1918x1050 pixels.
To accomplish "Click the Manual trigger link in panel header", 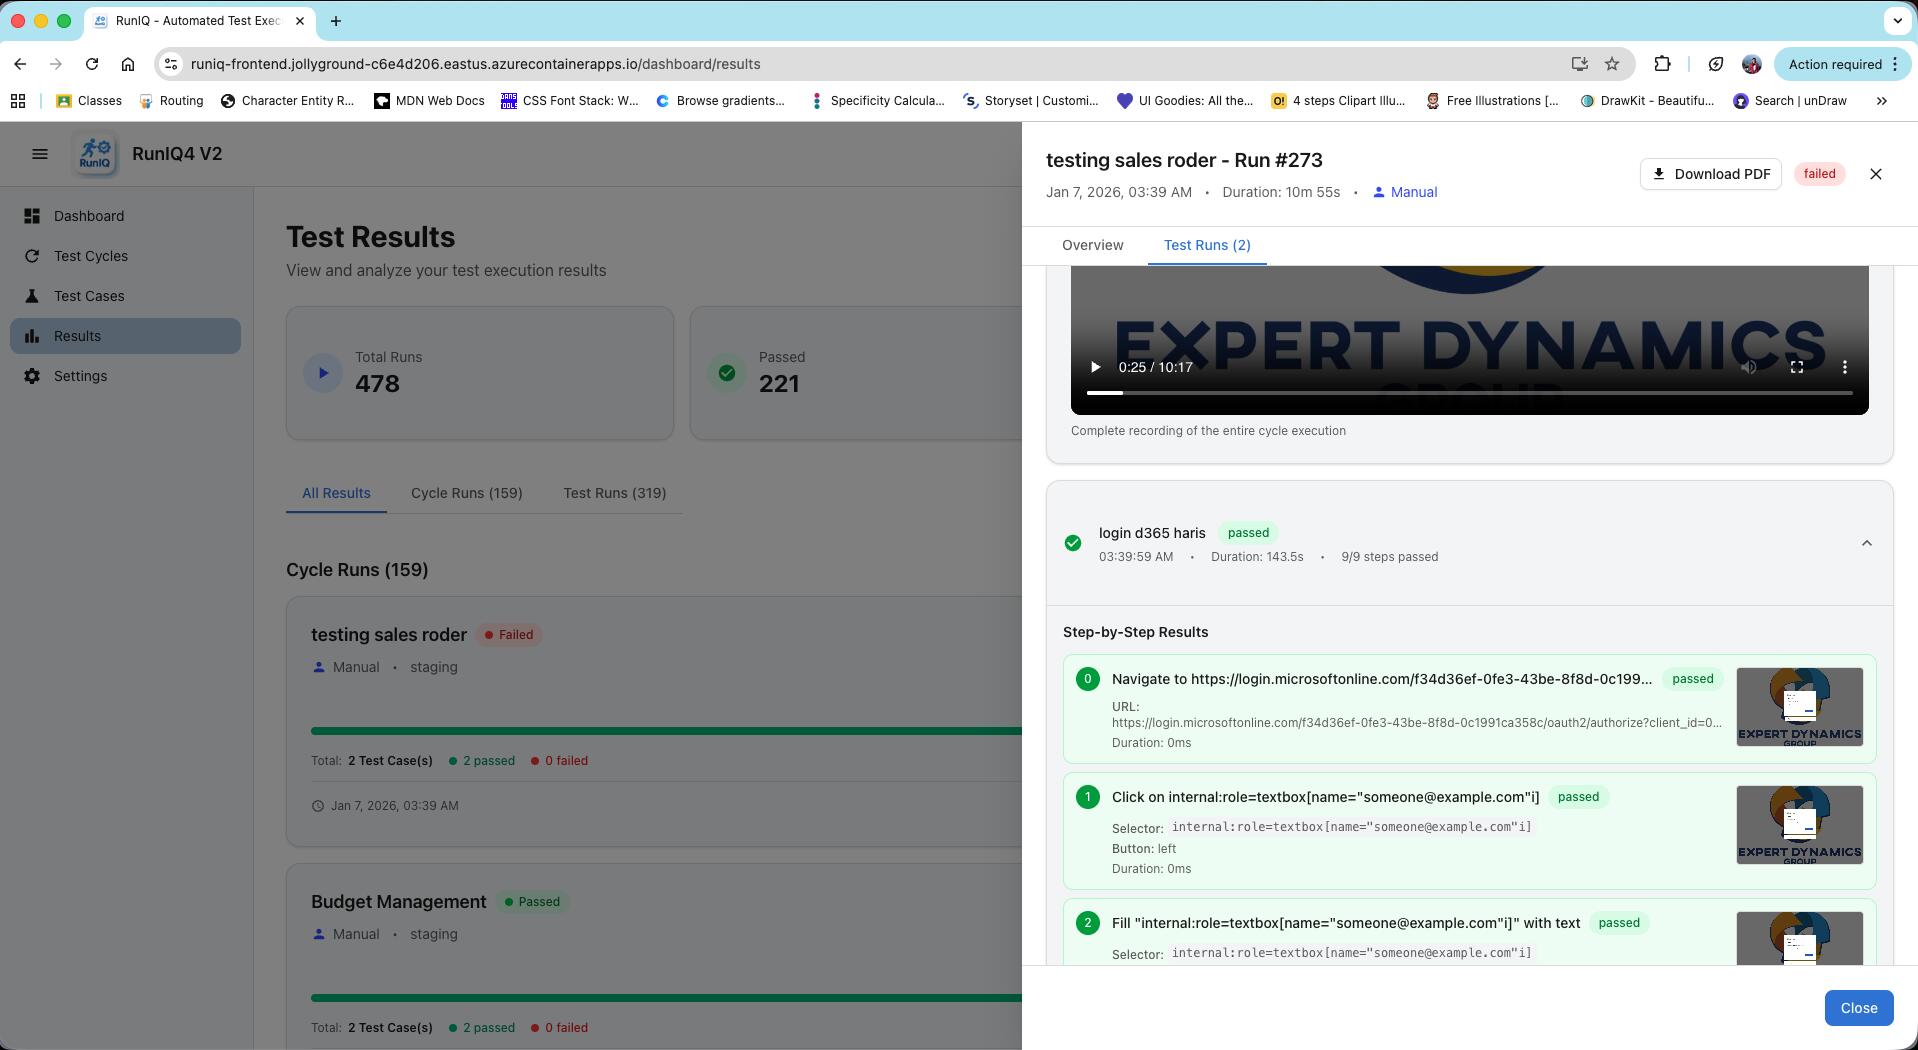I will click(x=1404, y=192).
